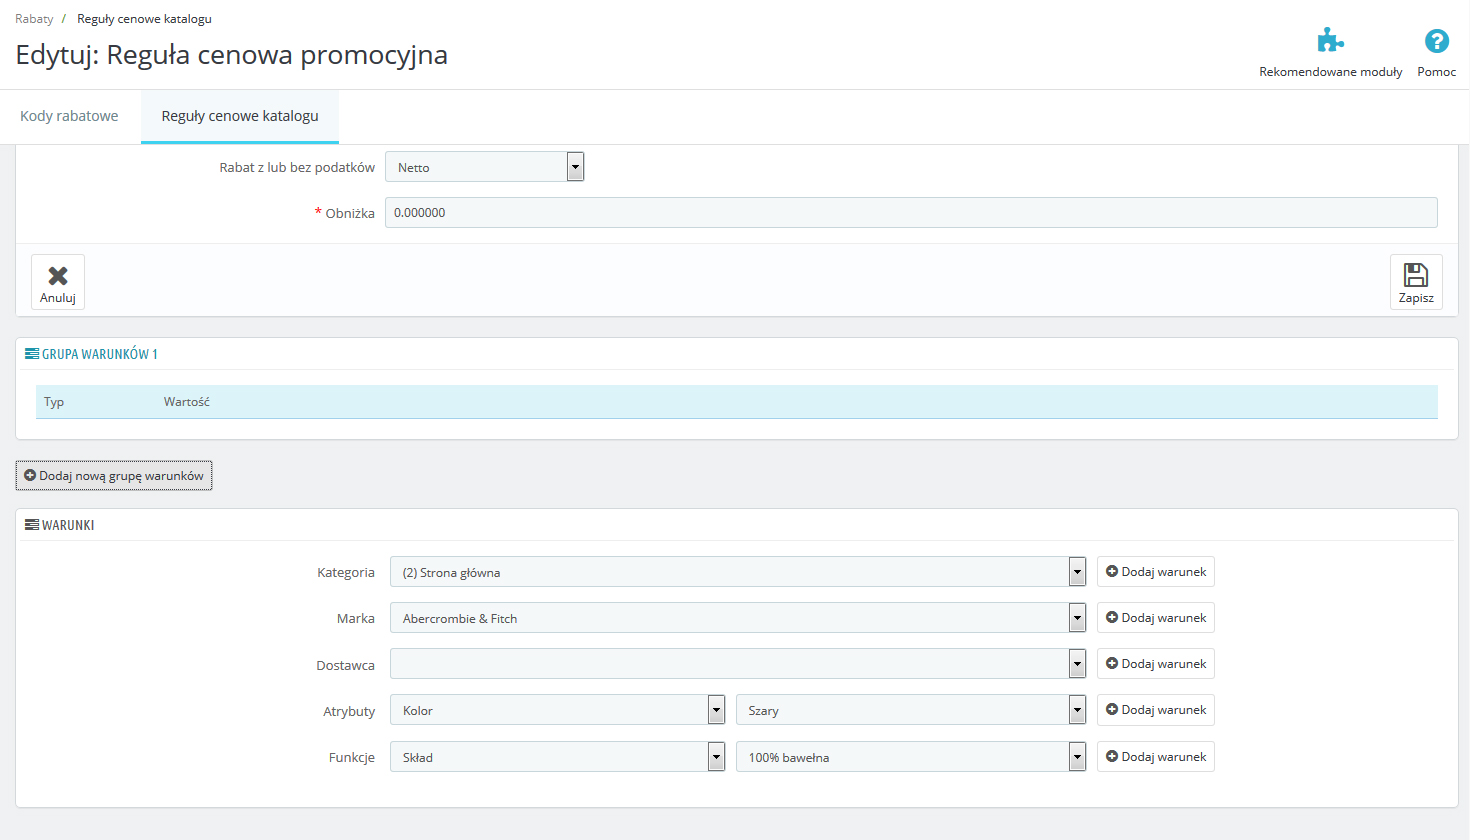This screenshot has width=1470, height=840.
Task: Click into the Obniżka input field
Action: (910, 212)
